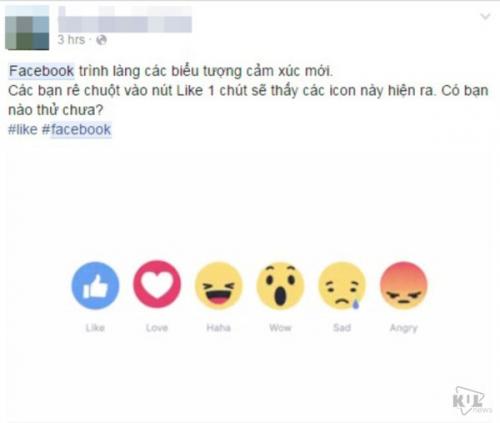This screenshot has height=423, width=500.
Task: Click the Wow label text
Action: pyautogui.click(x=280, y=328)
